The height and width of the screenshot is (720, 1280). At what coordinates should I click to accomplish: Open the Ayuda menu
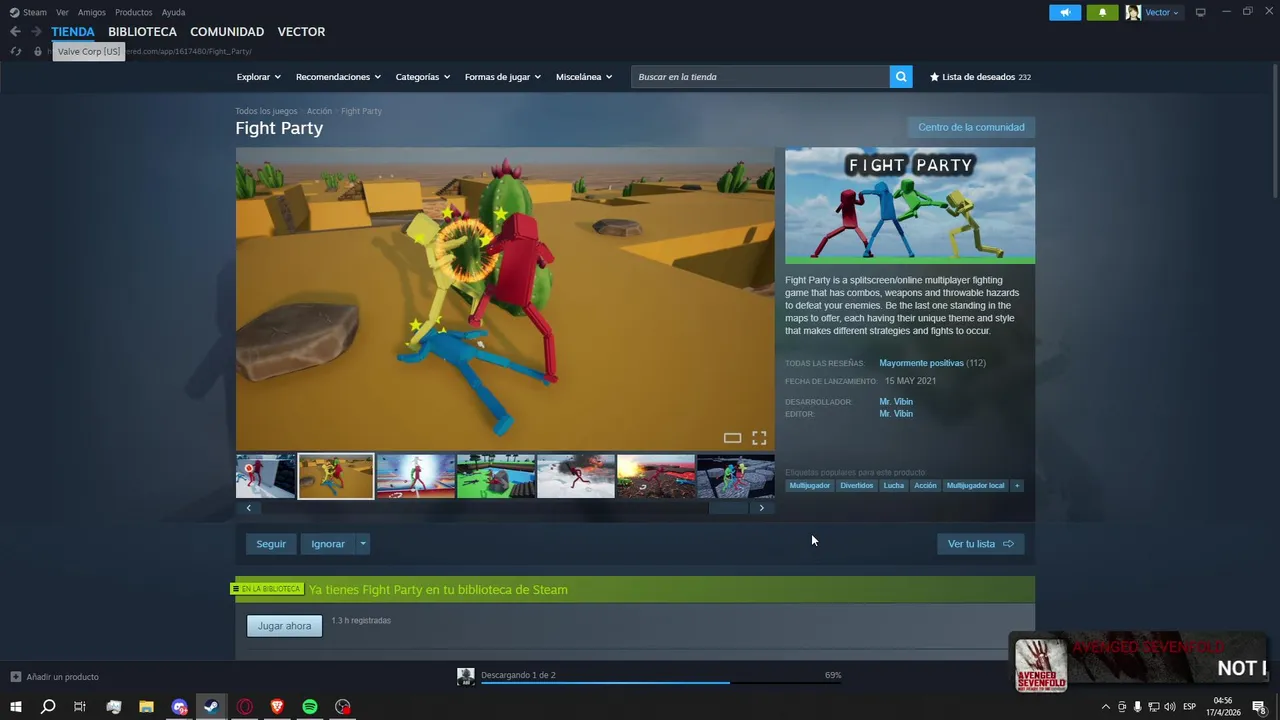(173, 12)
